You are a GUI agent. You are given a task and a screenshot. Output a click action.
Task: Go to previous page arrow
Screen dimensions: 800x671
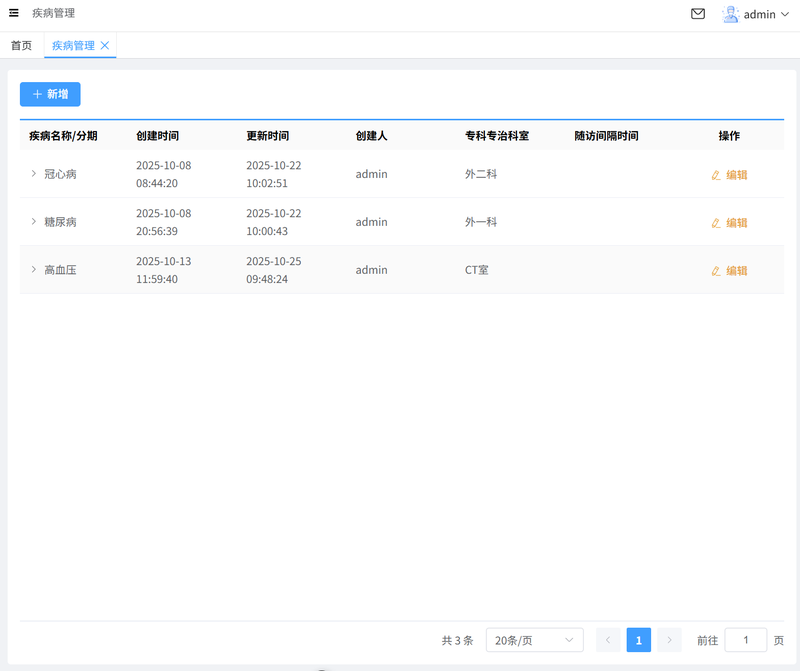pyautogui.click(x=608, y=640)
